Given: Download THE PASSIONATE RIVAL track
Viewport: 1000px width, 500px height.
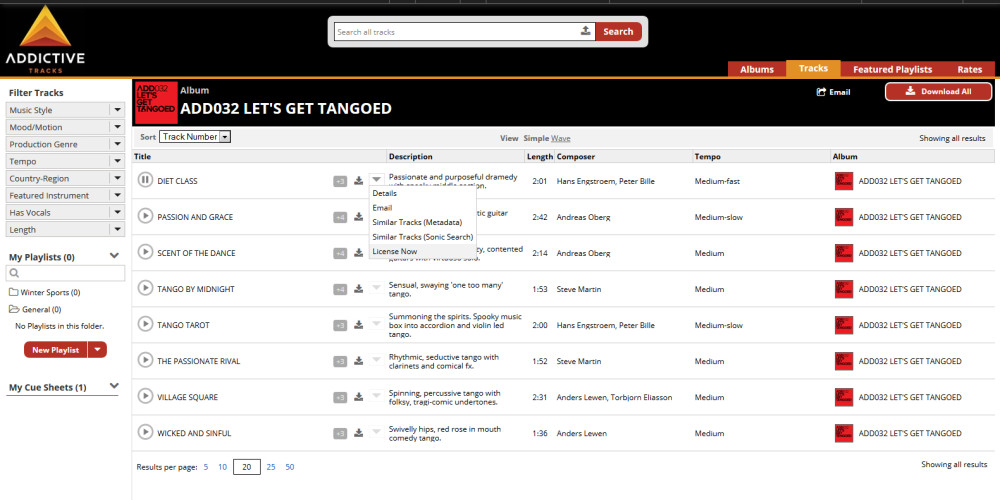Looking at the screenshot, I should coord(358,361).
